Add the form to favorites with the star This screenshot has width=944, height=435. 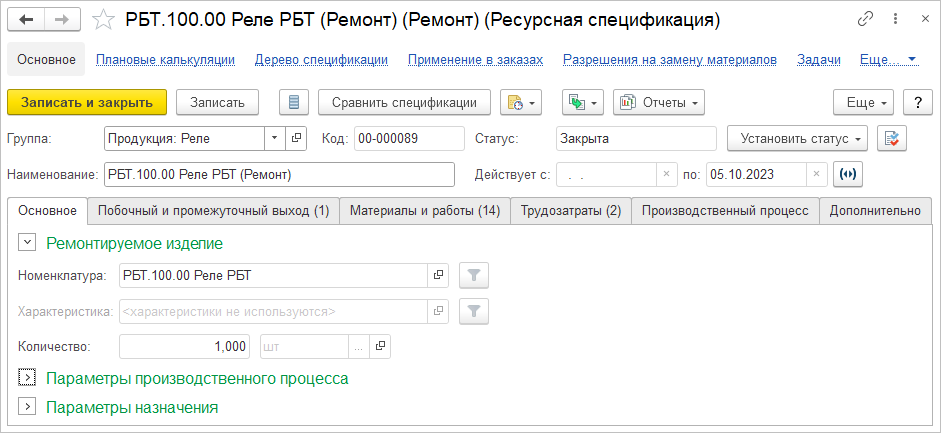click(x=102, y=20)
